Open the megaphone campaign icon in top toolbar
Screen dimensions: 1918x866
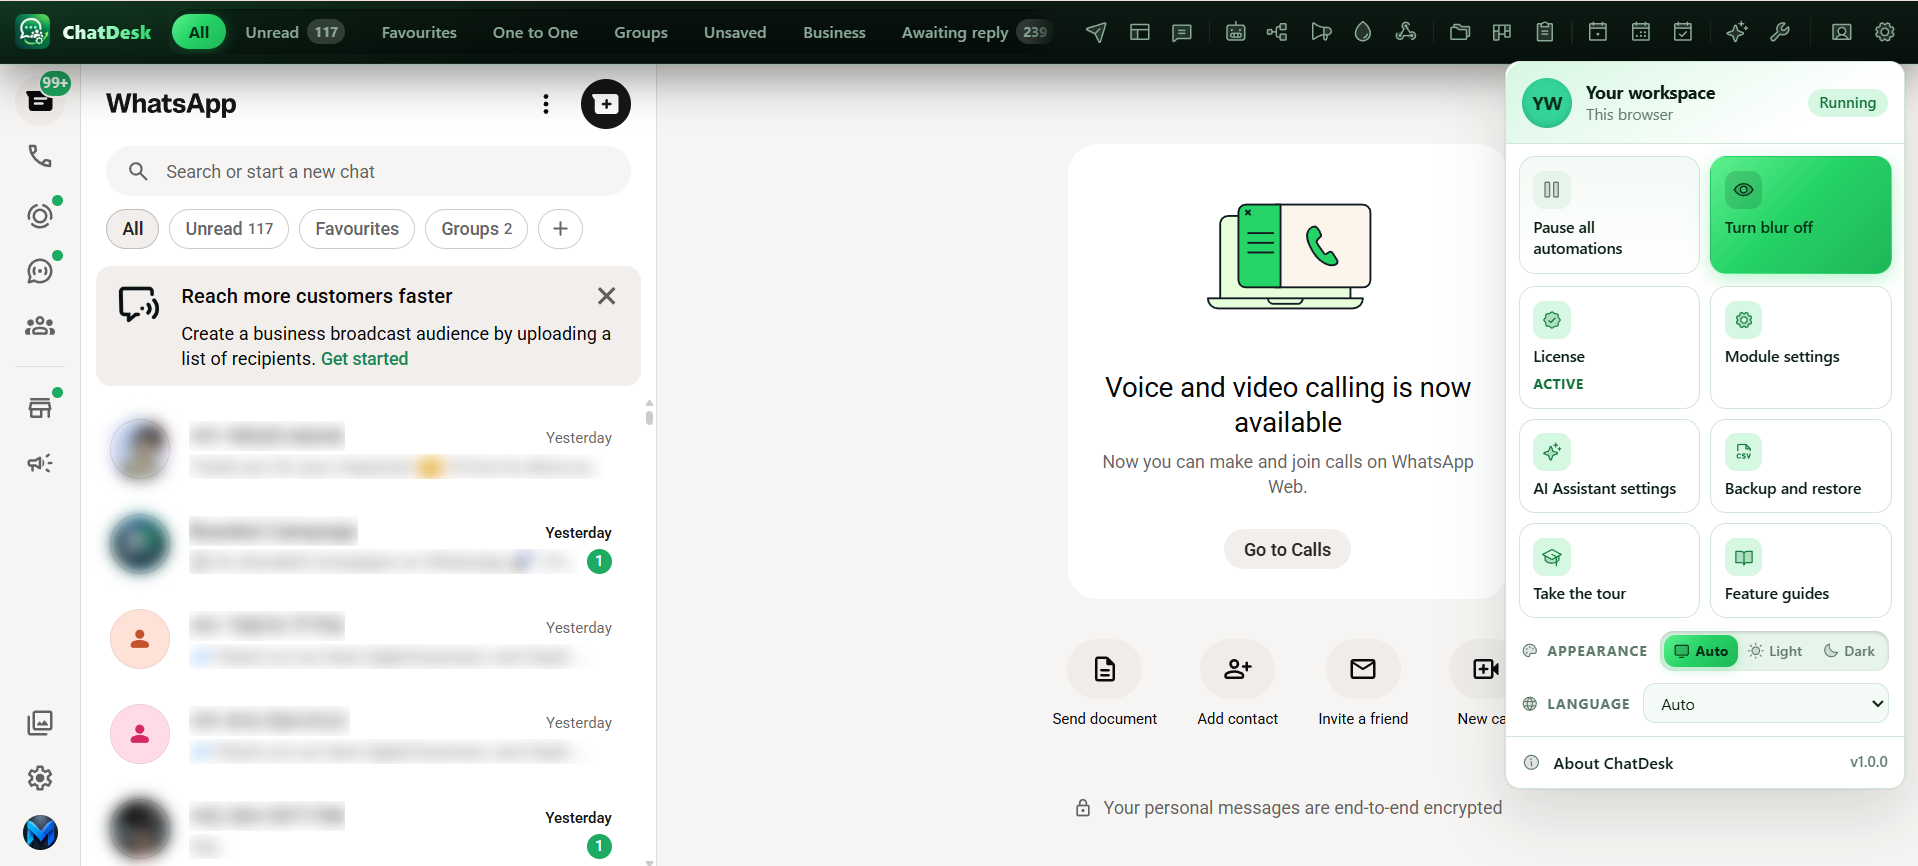coord(1321,32)
